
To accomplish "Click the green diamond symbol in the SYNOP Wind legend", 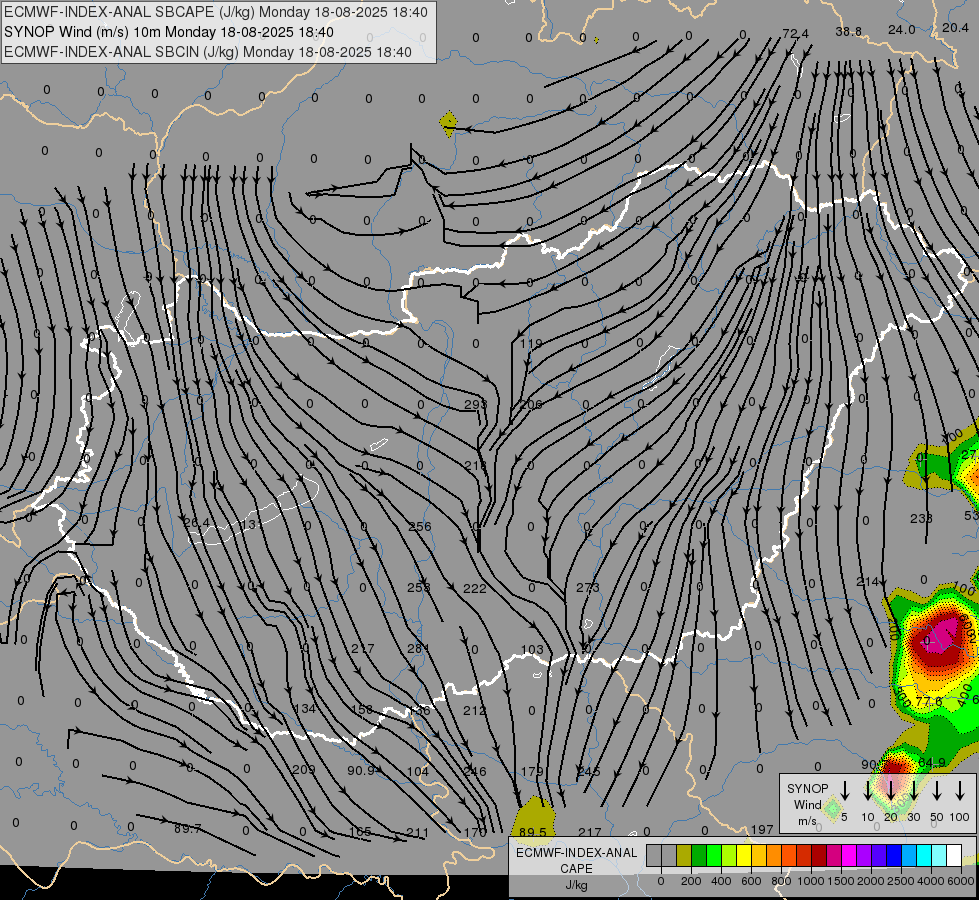I will [x=832, y=809].
